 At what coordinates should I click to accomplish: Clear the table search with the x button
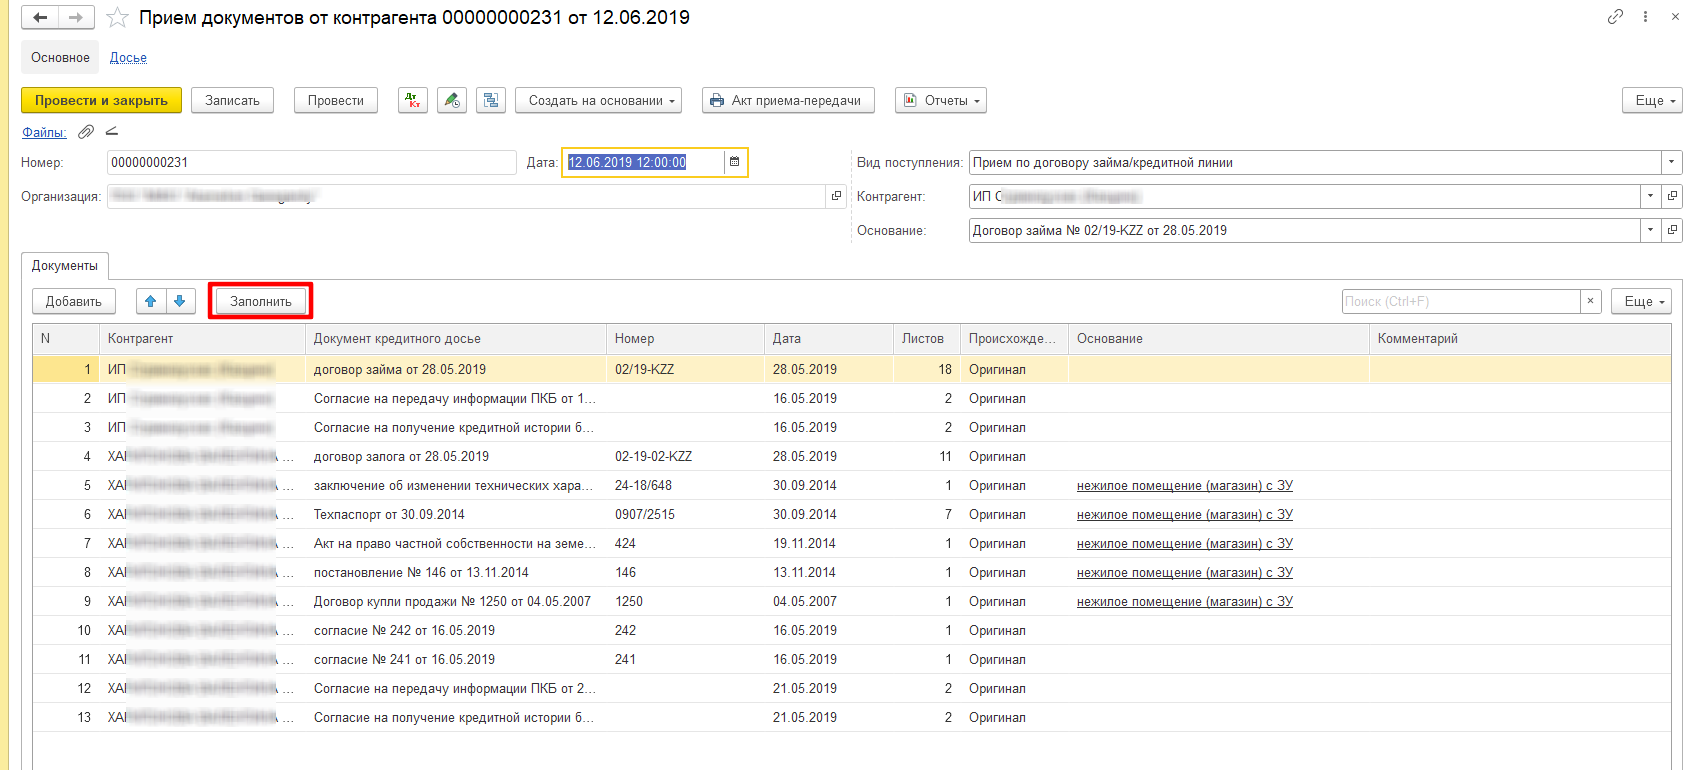coord(1591,301)
